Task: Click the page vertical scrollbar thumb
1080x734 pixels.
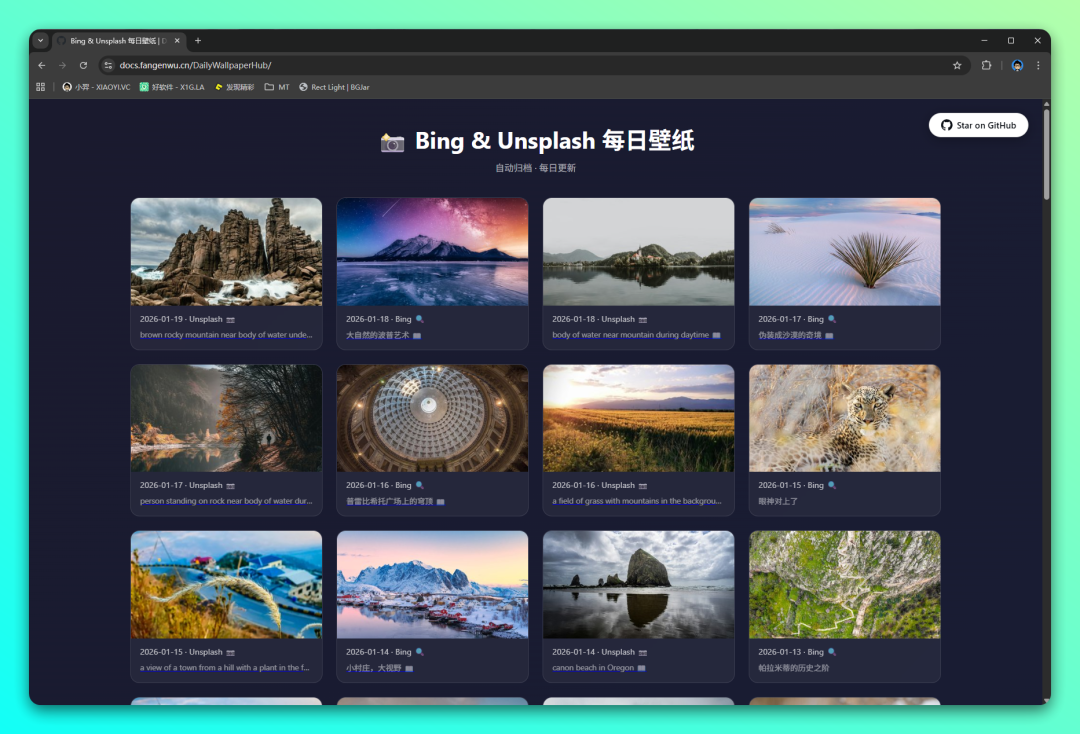Action: coord(1046,155)
